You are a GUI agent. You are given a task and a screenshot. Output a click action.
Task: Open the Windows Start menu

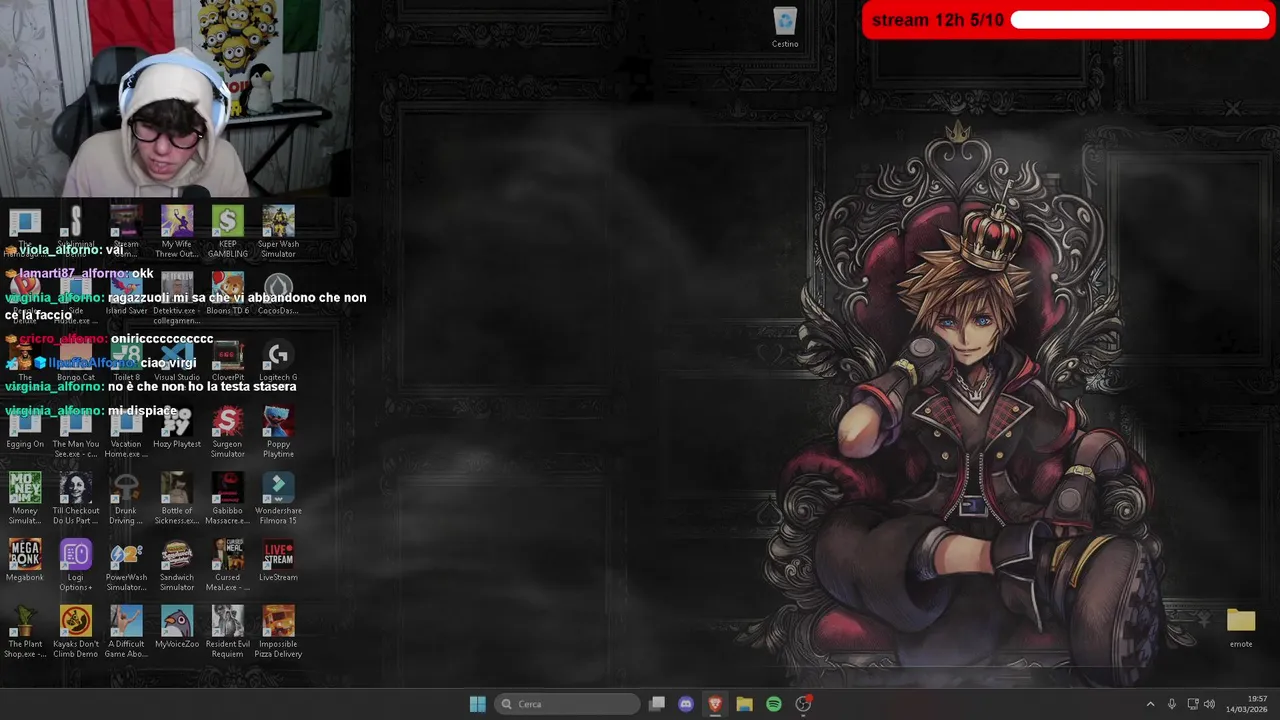coord(477,704)
